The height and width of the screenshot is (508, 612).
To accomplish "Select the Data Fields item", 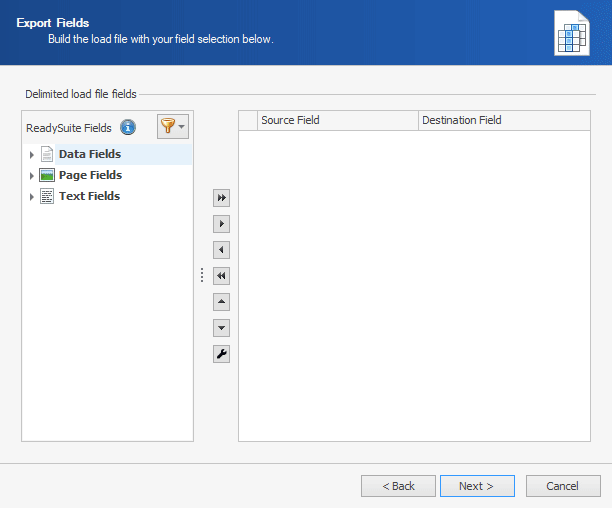I will click(x=89, y=154).
